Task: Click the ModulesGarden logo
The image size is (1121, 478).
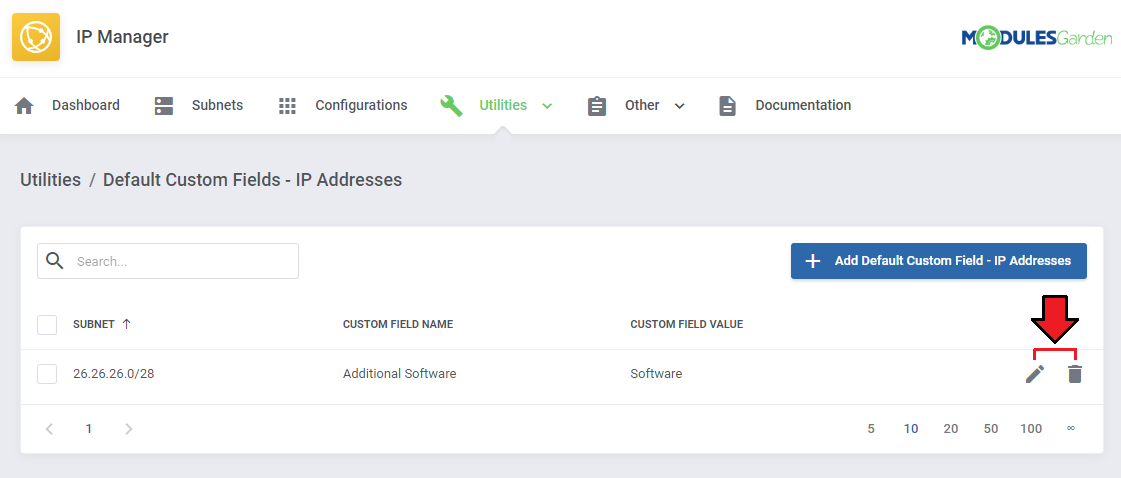Action: point(1037,37)
